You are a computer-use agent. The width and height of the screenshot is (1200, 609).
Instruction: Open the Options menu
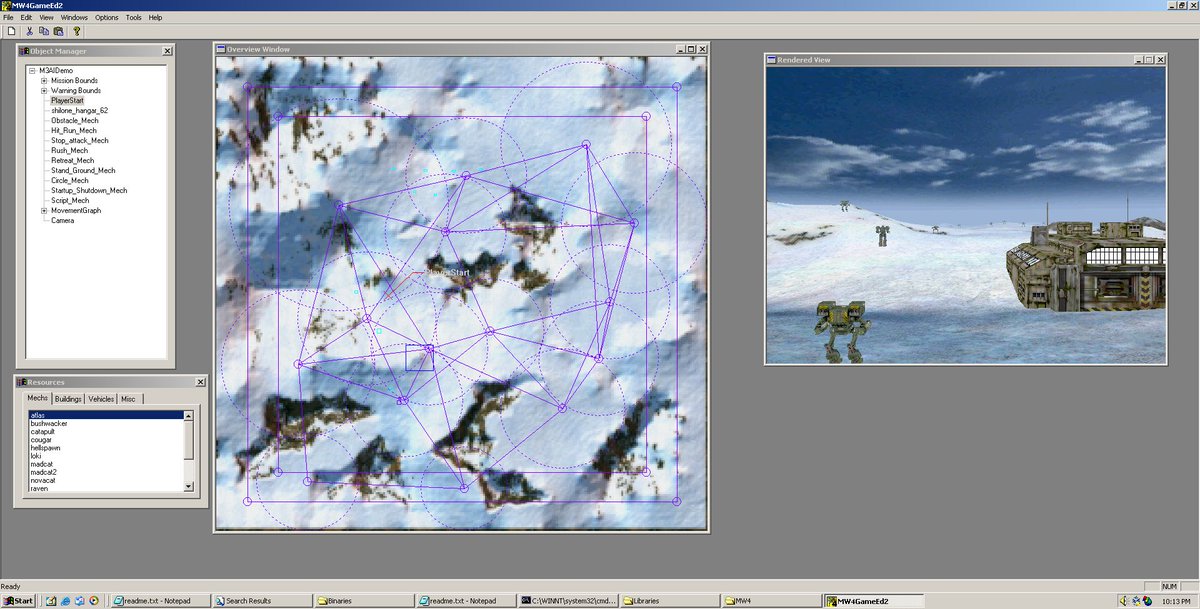106,17
